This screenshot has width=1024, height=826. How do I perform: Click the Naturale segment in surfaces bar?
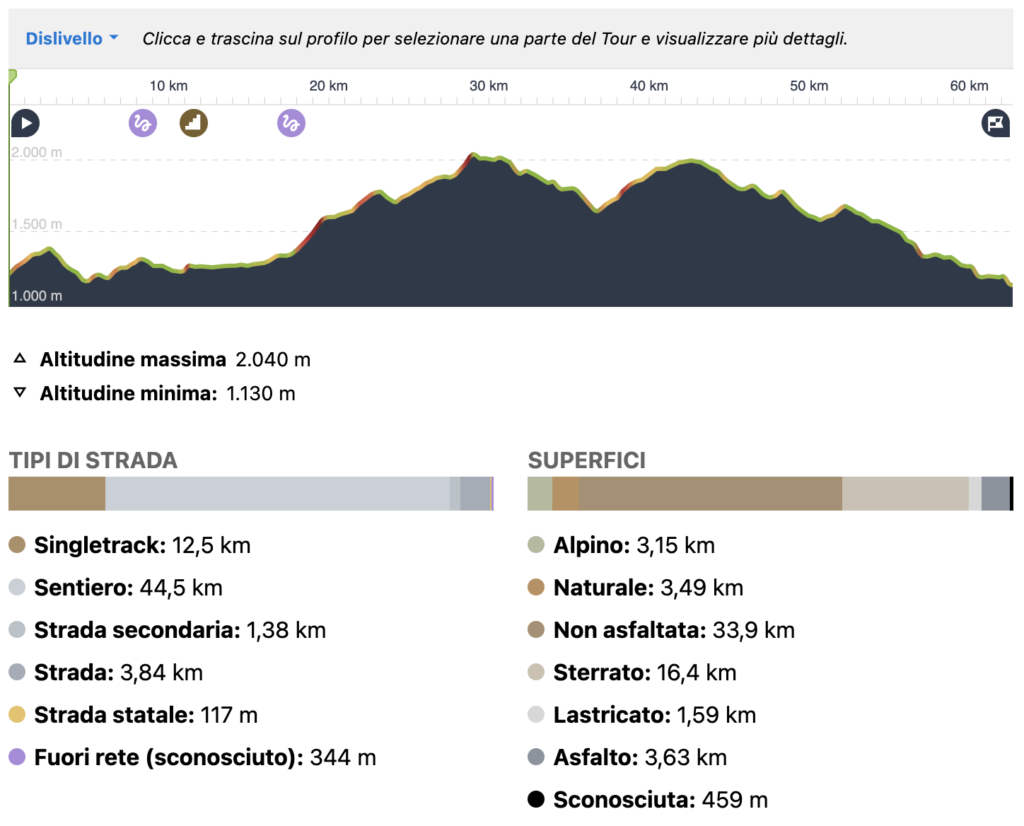[566, 494]
